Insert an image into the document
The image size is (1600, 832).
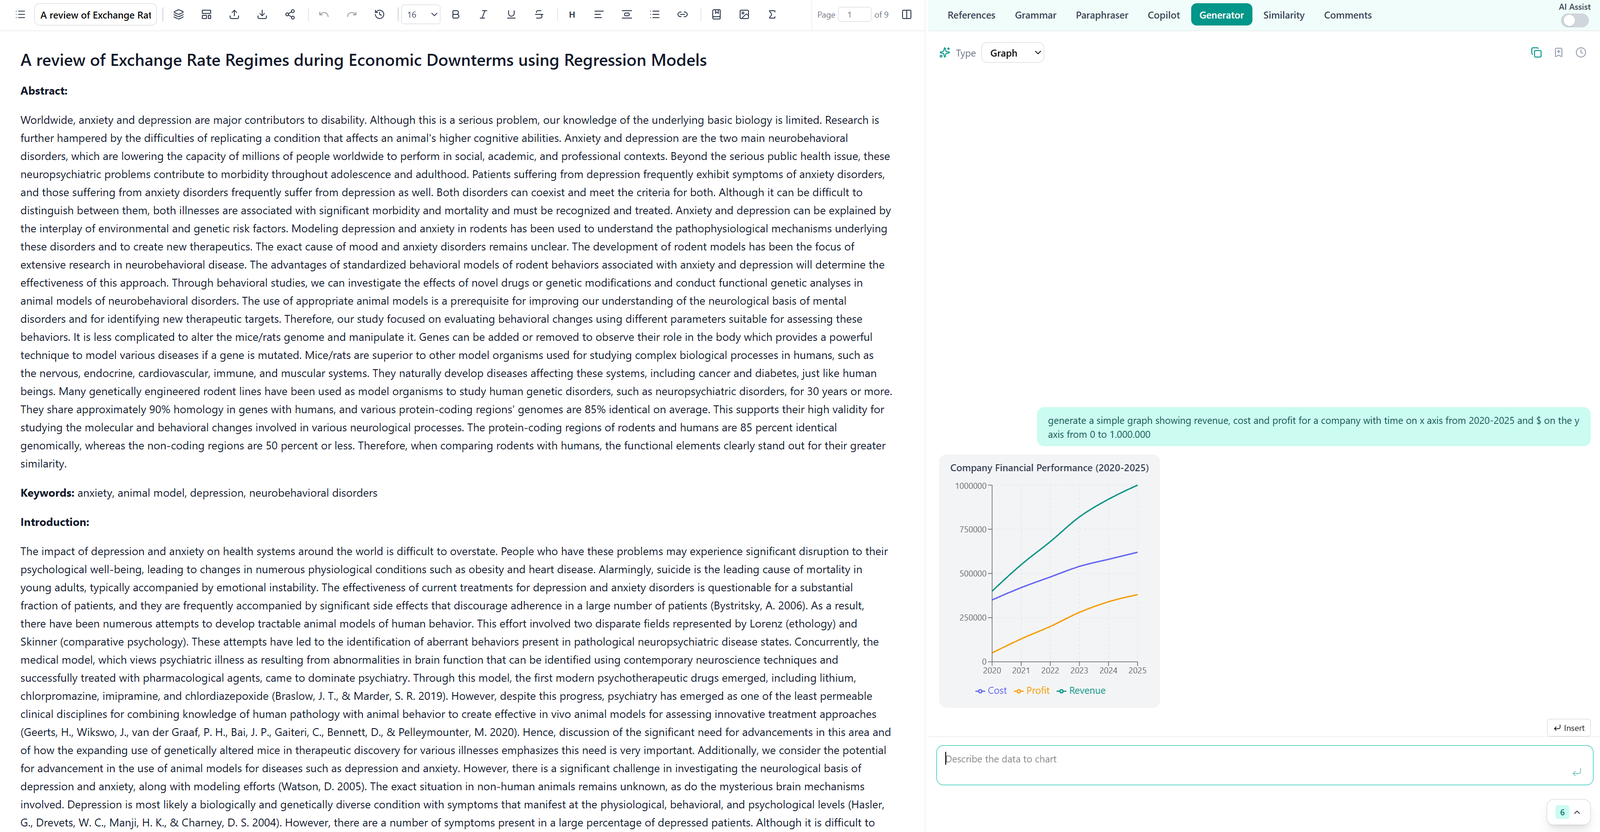(x=744, y=15)
